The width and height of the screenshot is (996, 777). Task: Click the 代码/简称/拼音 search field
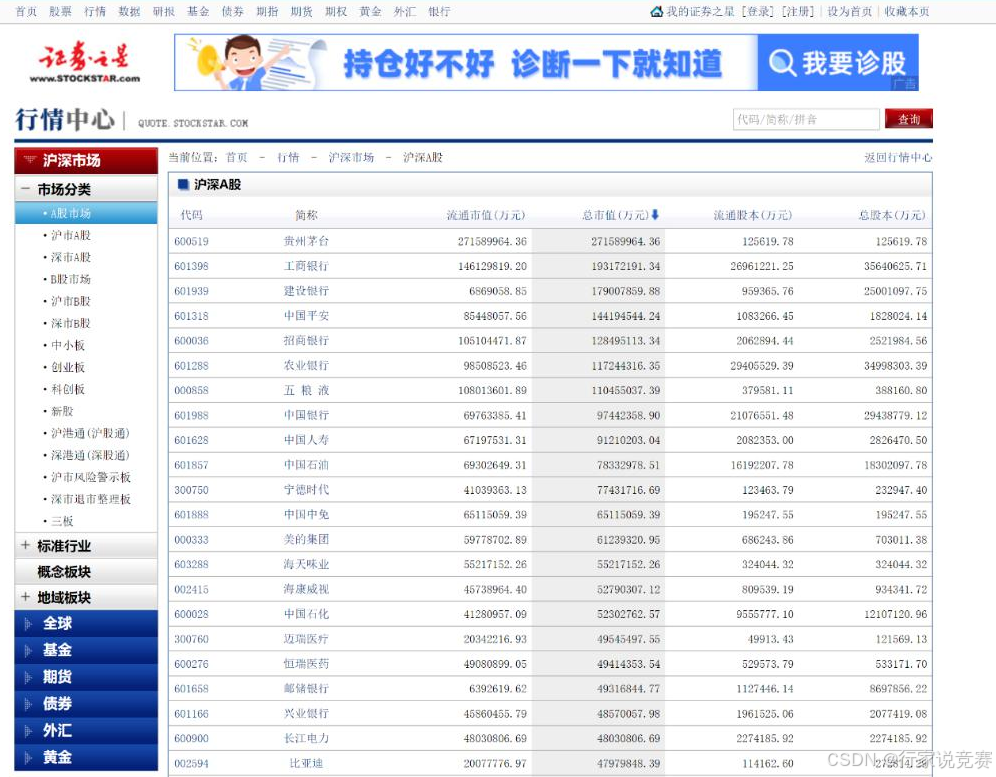coord(806,119)
